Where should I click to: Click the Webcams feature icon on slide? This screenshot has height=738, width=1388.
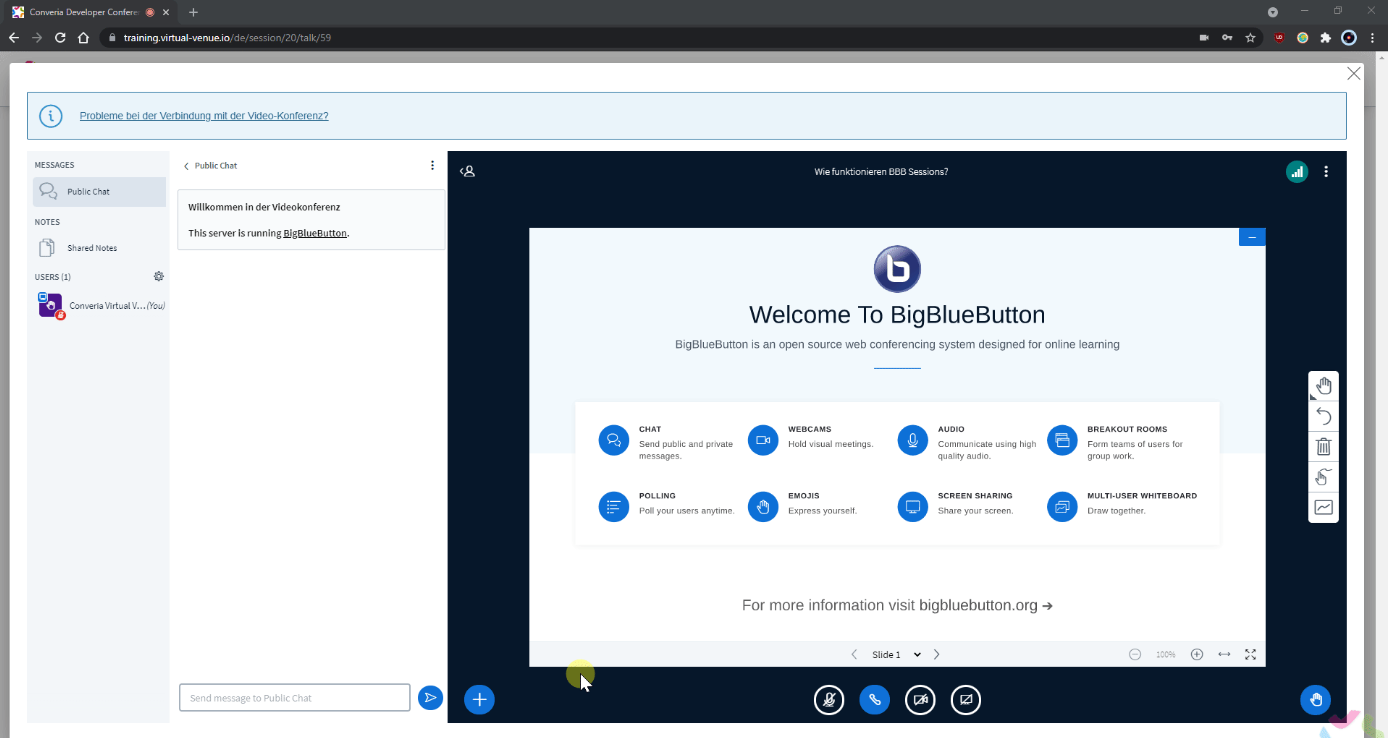click(763, 441)
